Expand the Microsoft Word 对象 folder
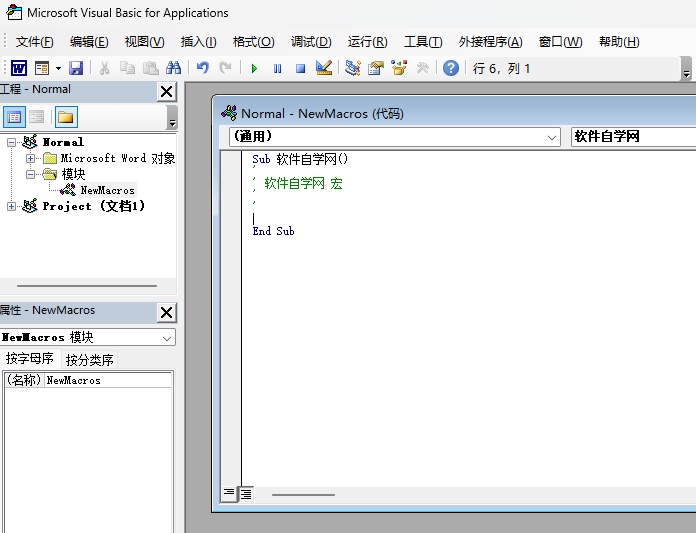Image resolution: width=696 pixels, height=533 pixels. tap(30, 158)
